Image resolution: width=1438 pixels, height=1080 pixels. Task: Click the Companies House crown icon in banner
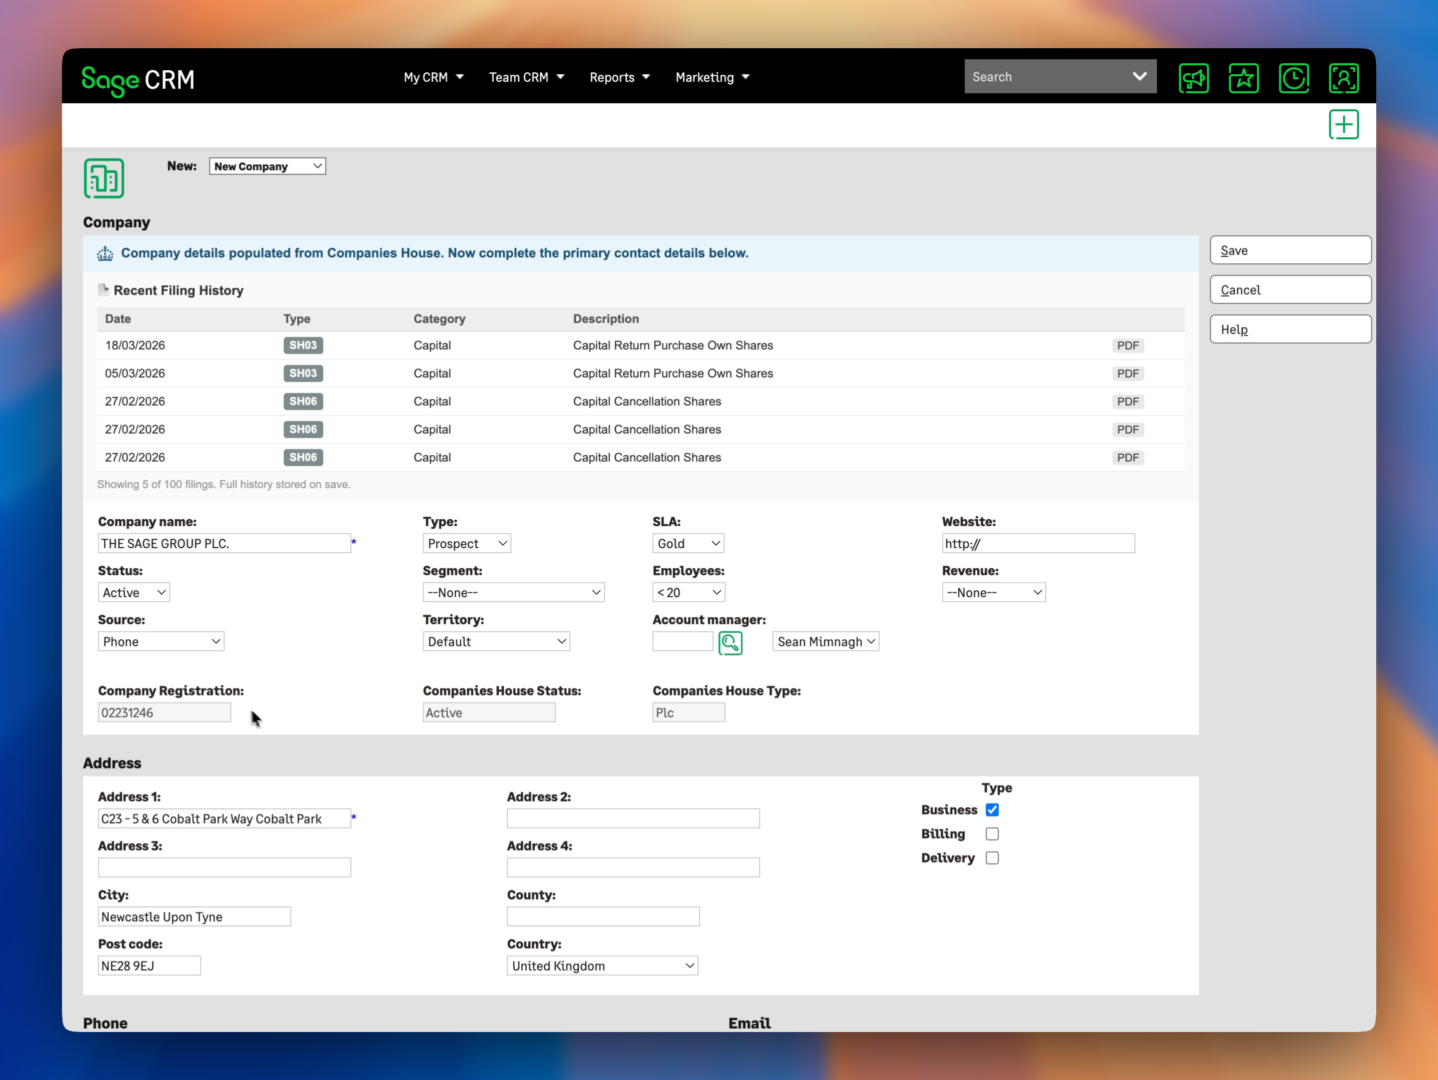pyautogui.click(x=104, y=253)
